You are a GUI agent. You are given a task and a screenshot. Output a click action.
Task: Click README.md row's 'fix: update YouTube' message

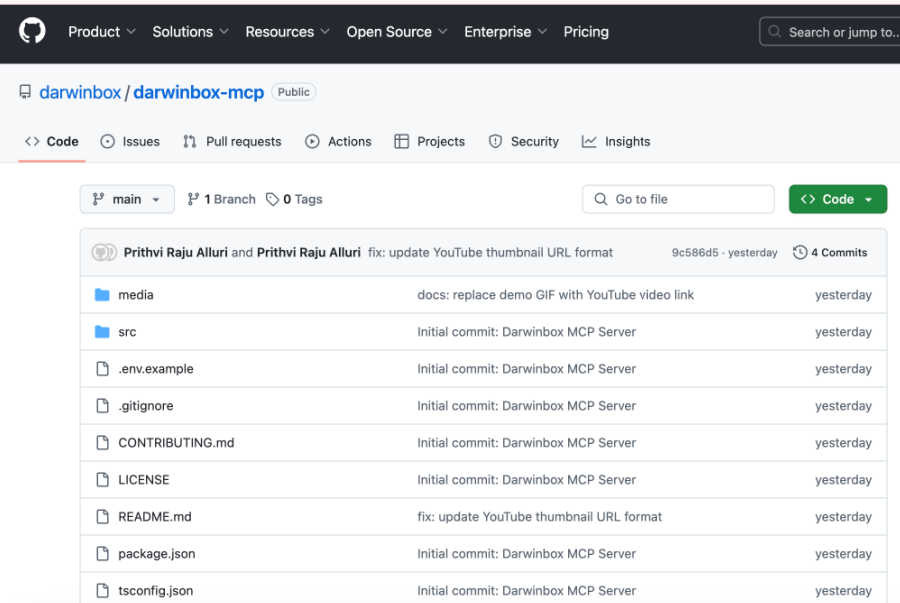[539, 516]
